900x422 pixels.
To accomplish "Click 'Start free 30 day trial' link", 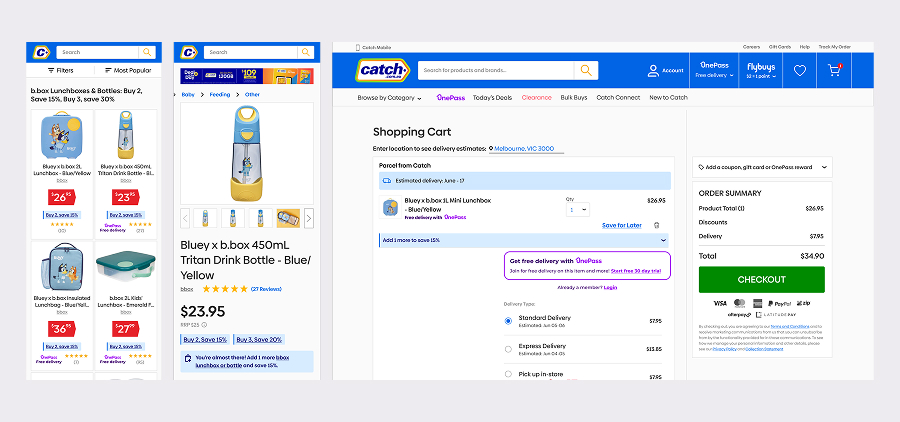I will point(636,270).
